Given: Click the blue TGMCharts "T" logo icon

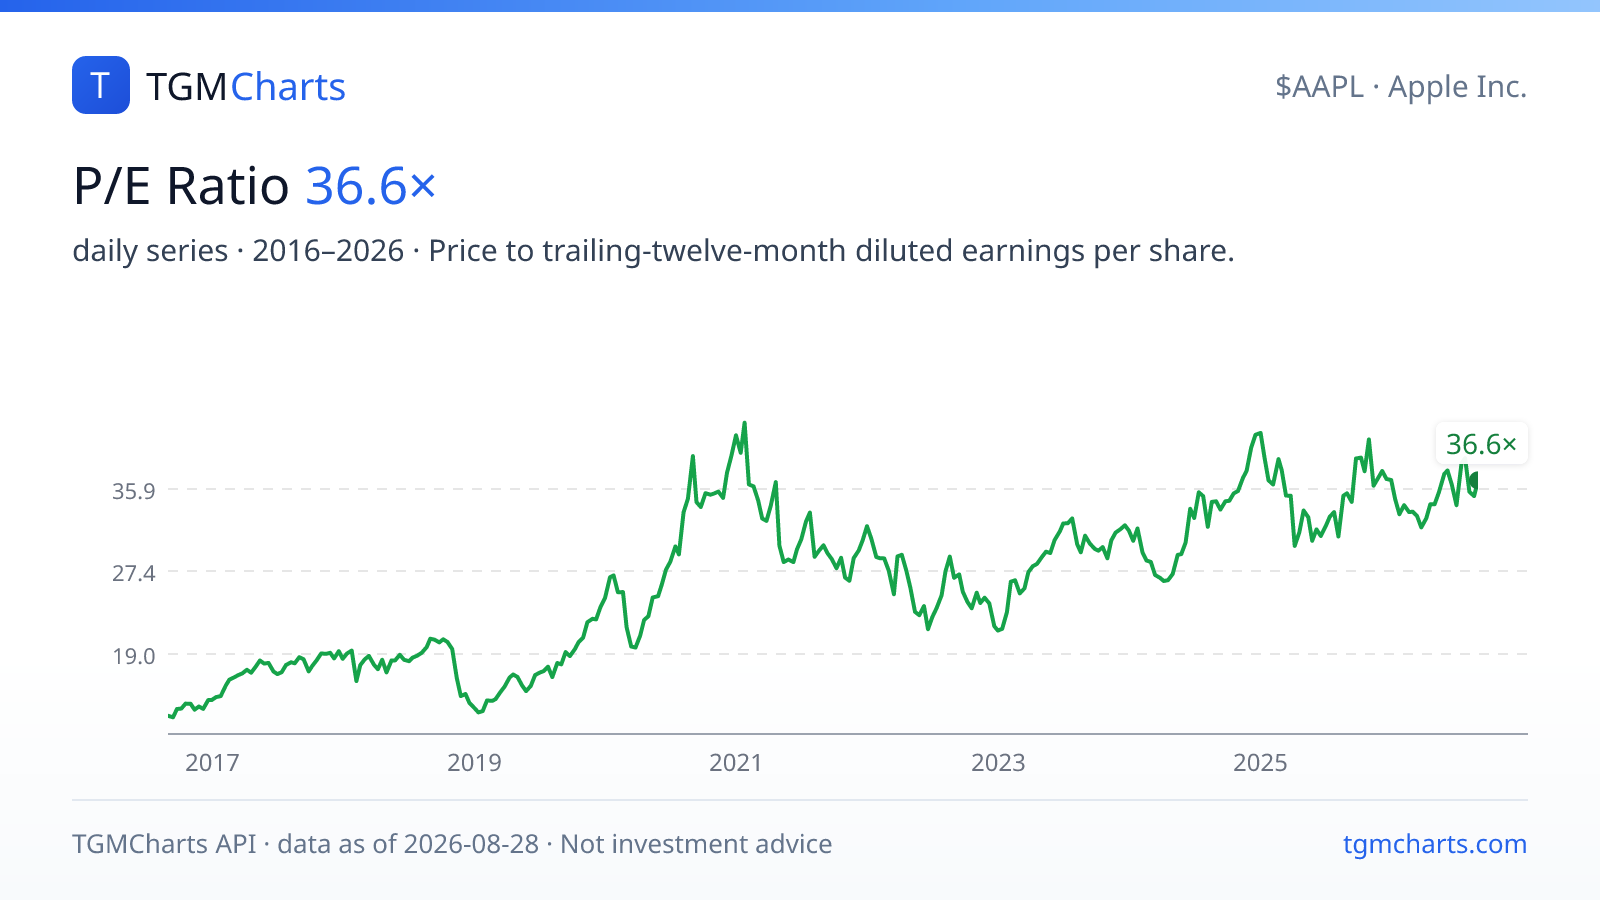Looking at the screenshot, I should pyautogui.click(x=101, y=85).
